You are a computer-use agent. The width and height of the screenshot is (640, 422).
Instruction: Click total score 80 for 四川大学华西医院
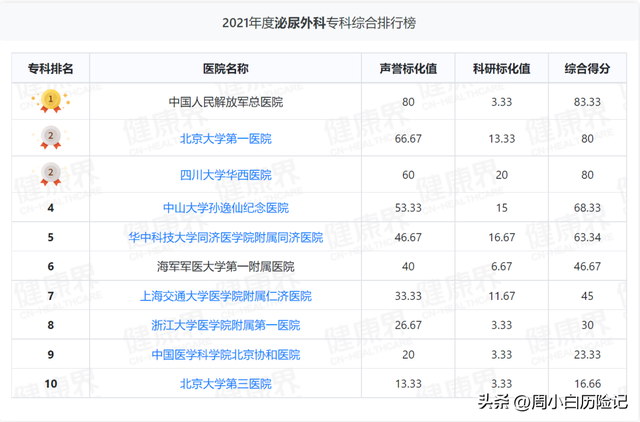(587, 175)
